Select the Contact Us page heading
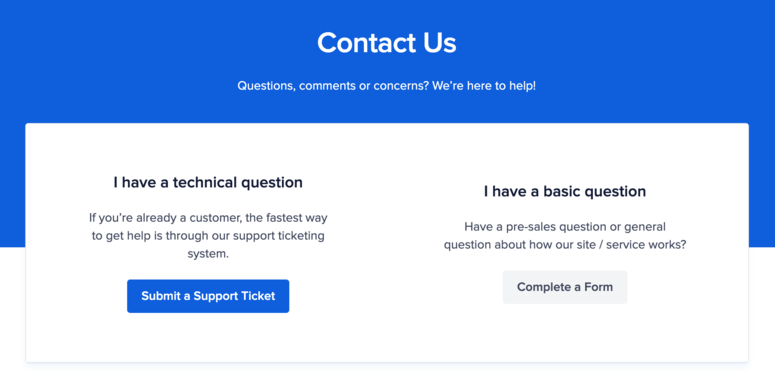The image size is (775, 383). tap(387, 43)
